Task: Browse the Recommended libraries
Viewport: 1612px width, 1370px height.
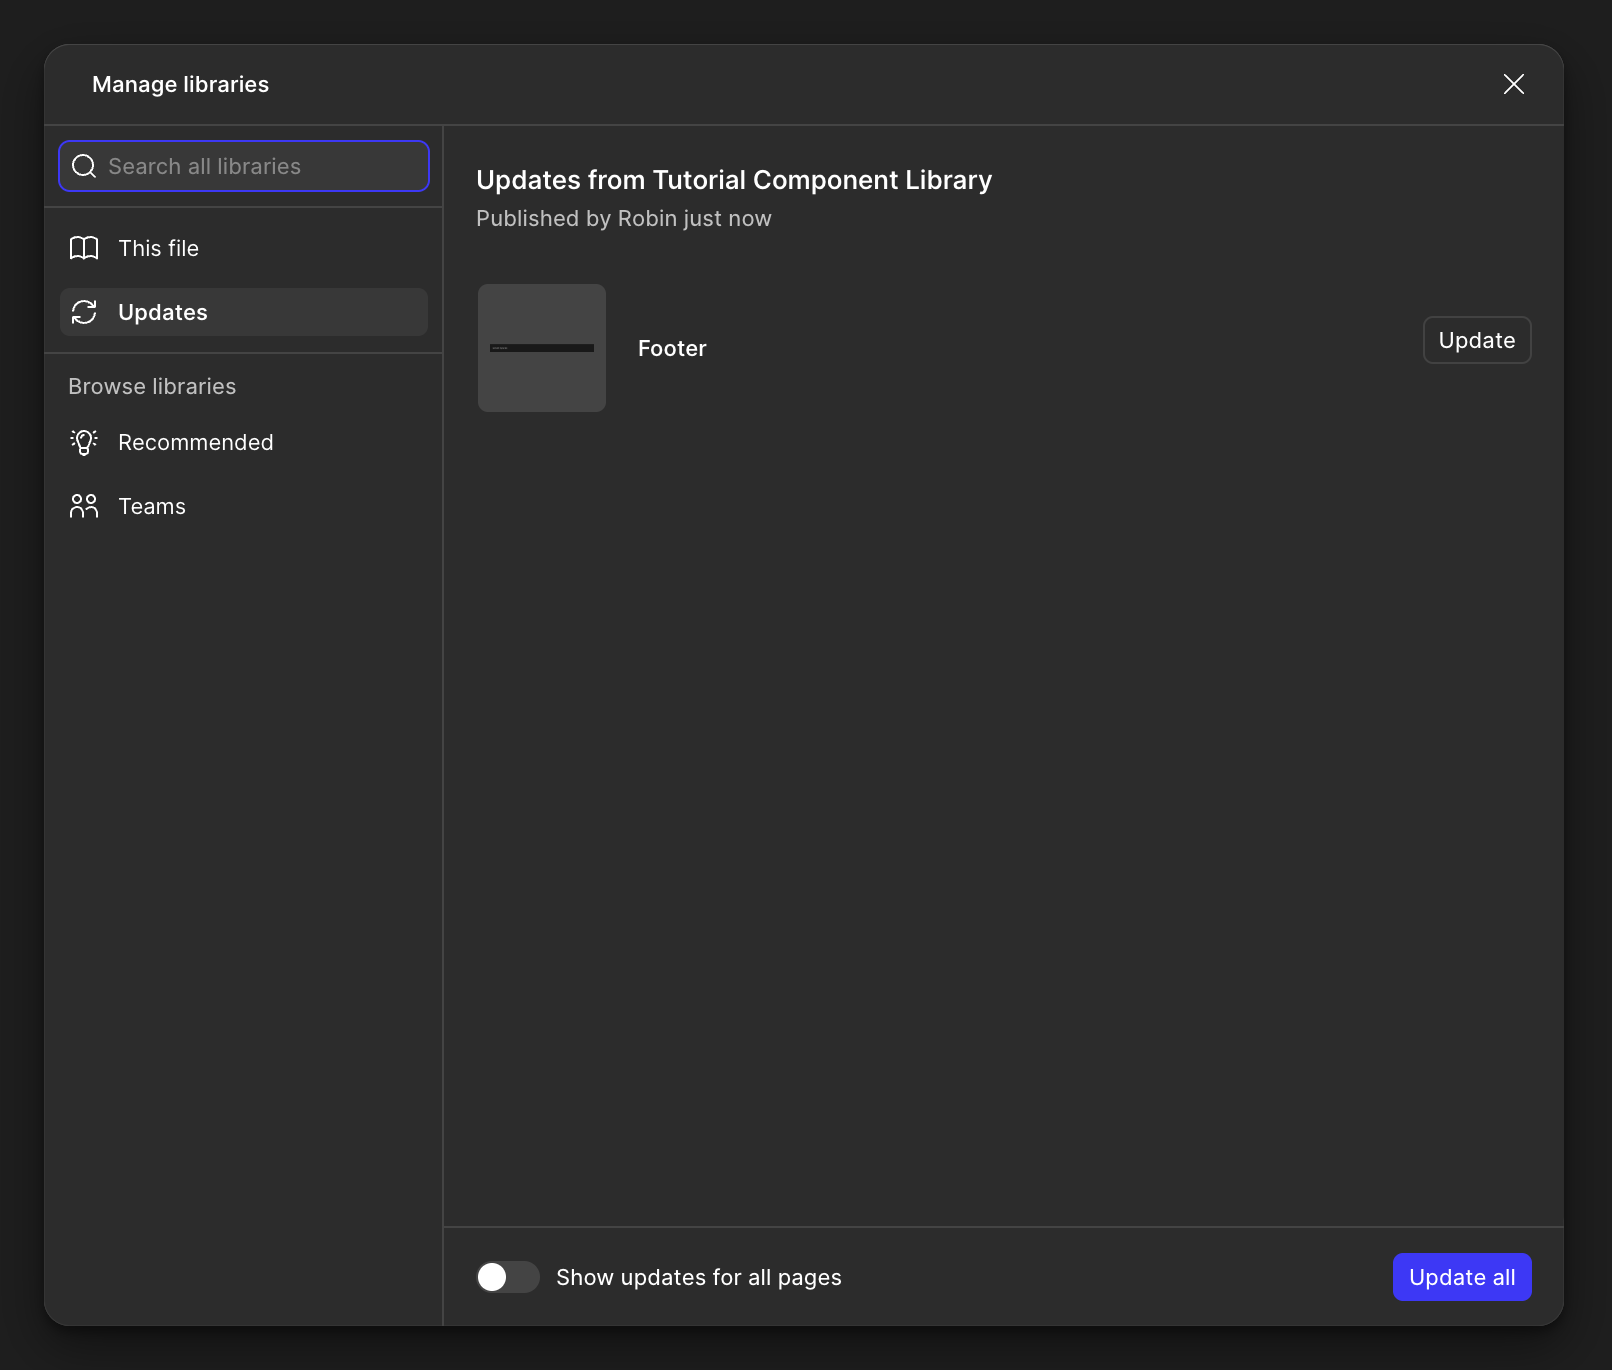Action: click(196, 442)
